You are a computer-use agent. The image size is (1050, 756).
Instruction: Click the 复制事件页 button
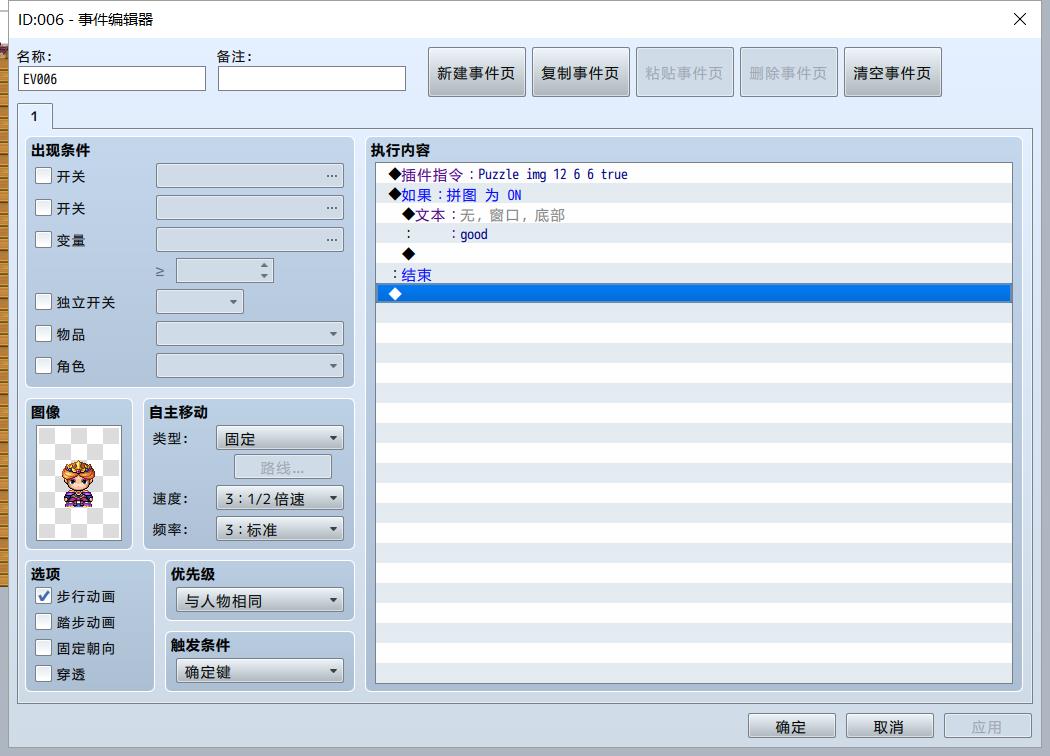pos(581,72)
